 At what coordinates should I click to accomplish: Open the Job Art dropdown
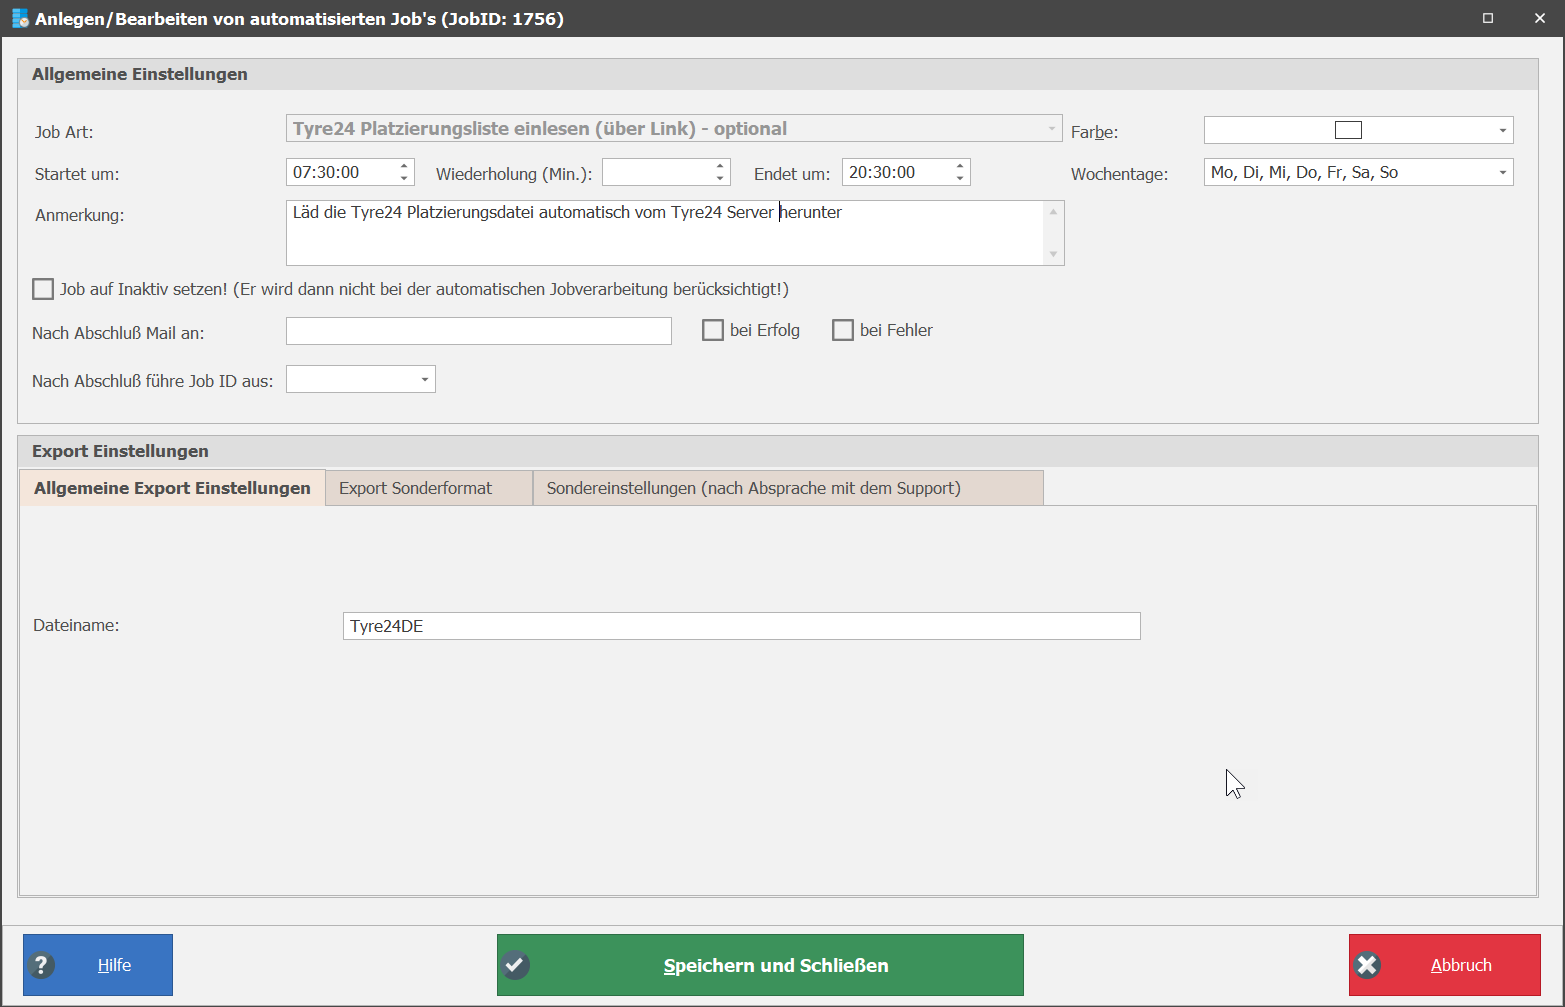[1051, 129]
